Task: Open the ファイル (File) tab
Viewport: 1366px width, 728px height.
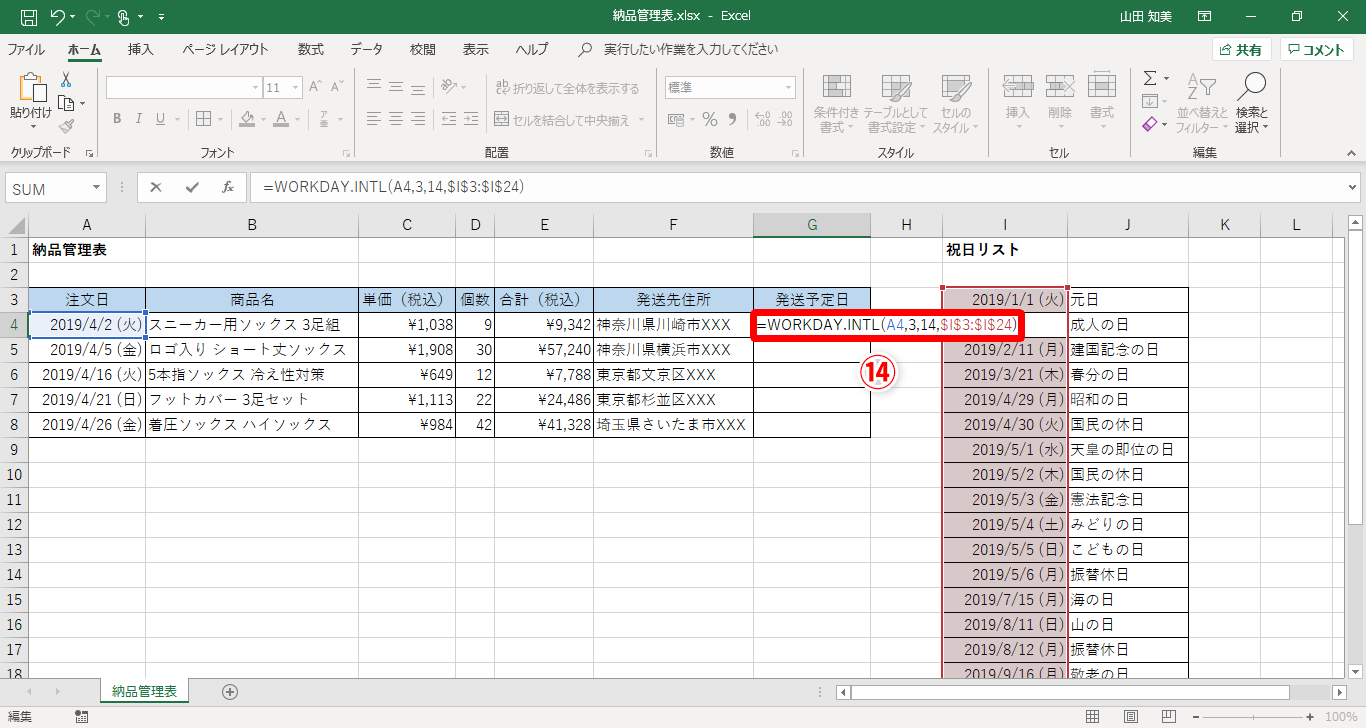Action: pos(26,50)
